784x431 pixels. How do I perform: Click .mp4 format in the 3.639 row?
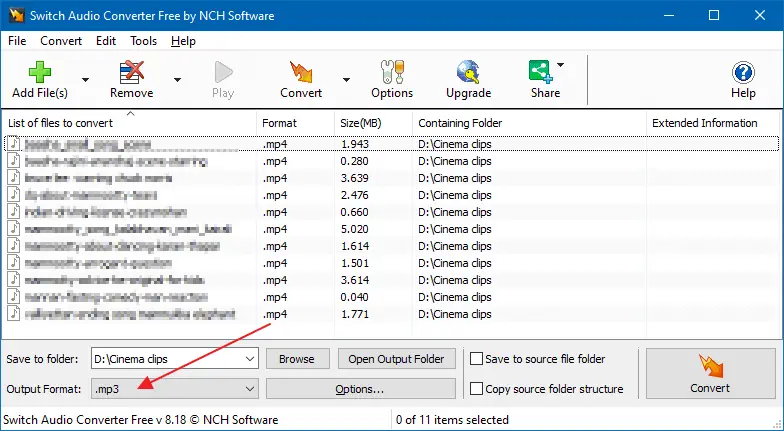[x=275, y=178]
